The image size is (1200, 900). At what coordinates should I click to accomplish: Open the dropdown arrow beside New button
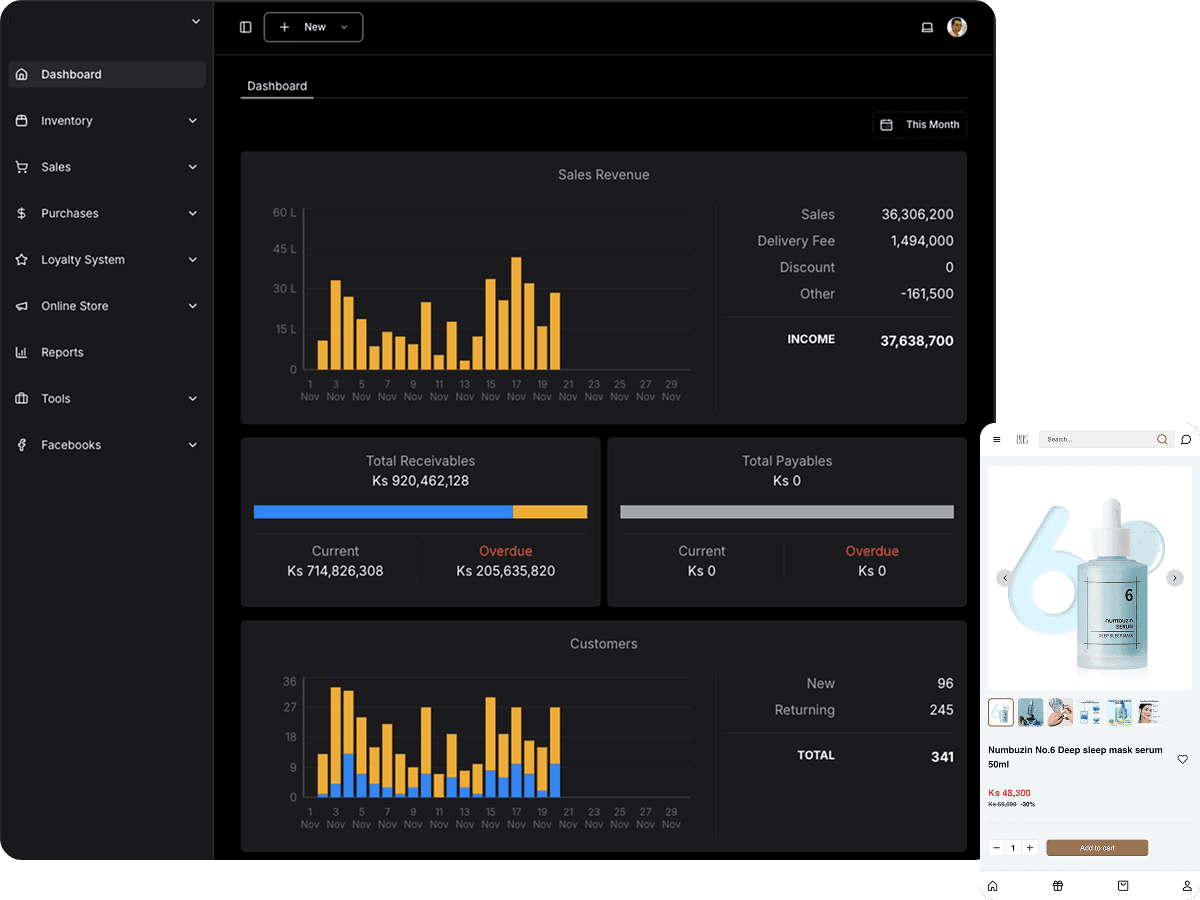(x=342, y=27)
